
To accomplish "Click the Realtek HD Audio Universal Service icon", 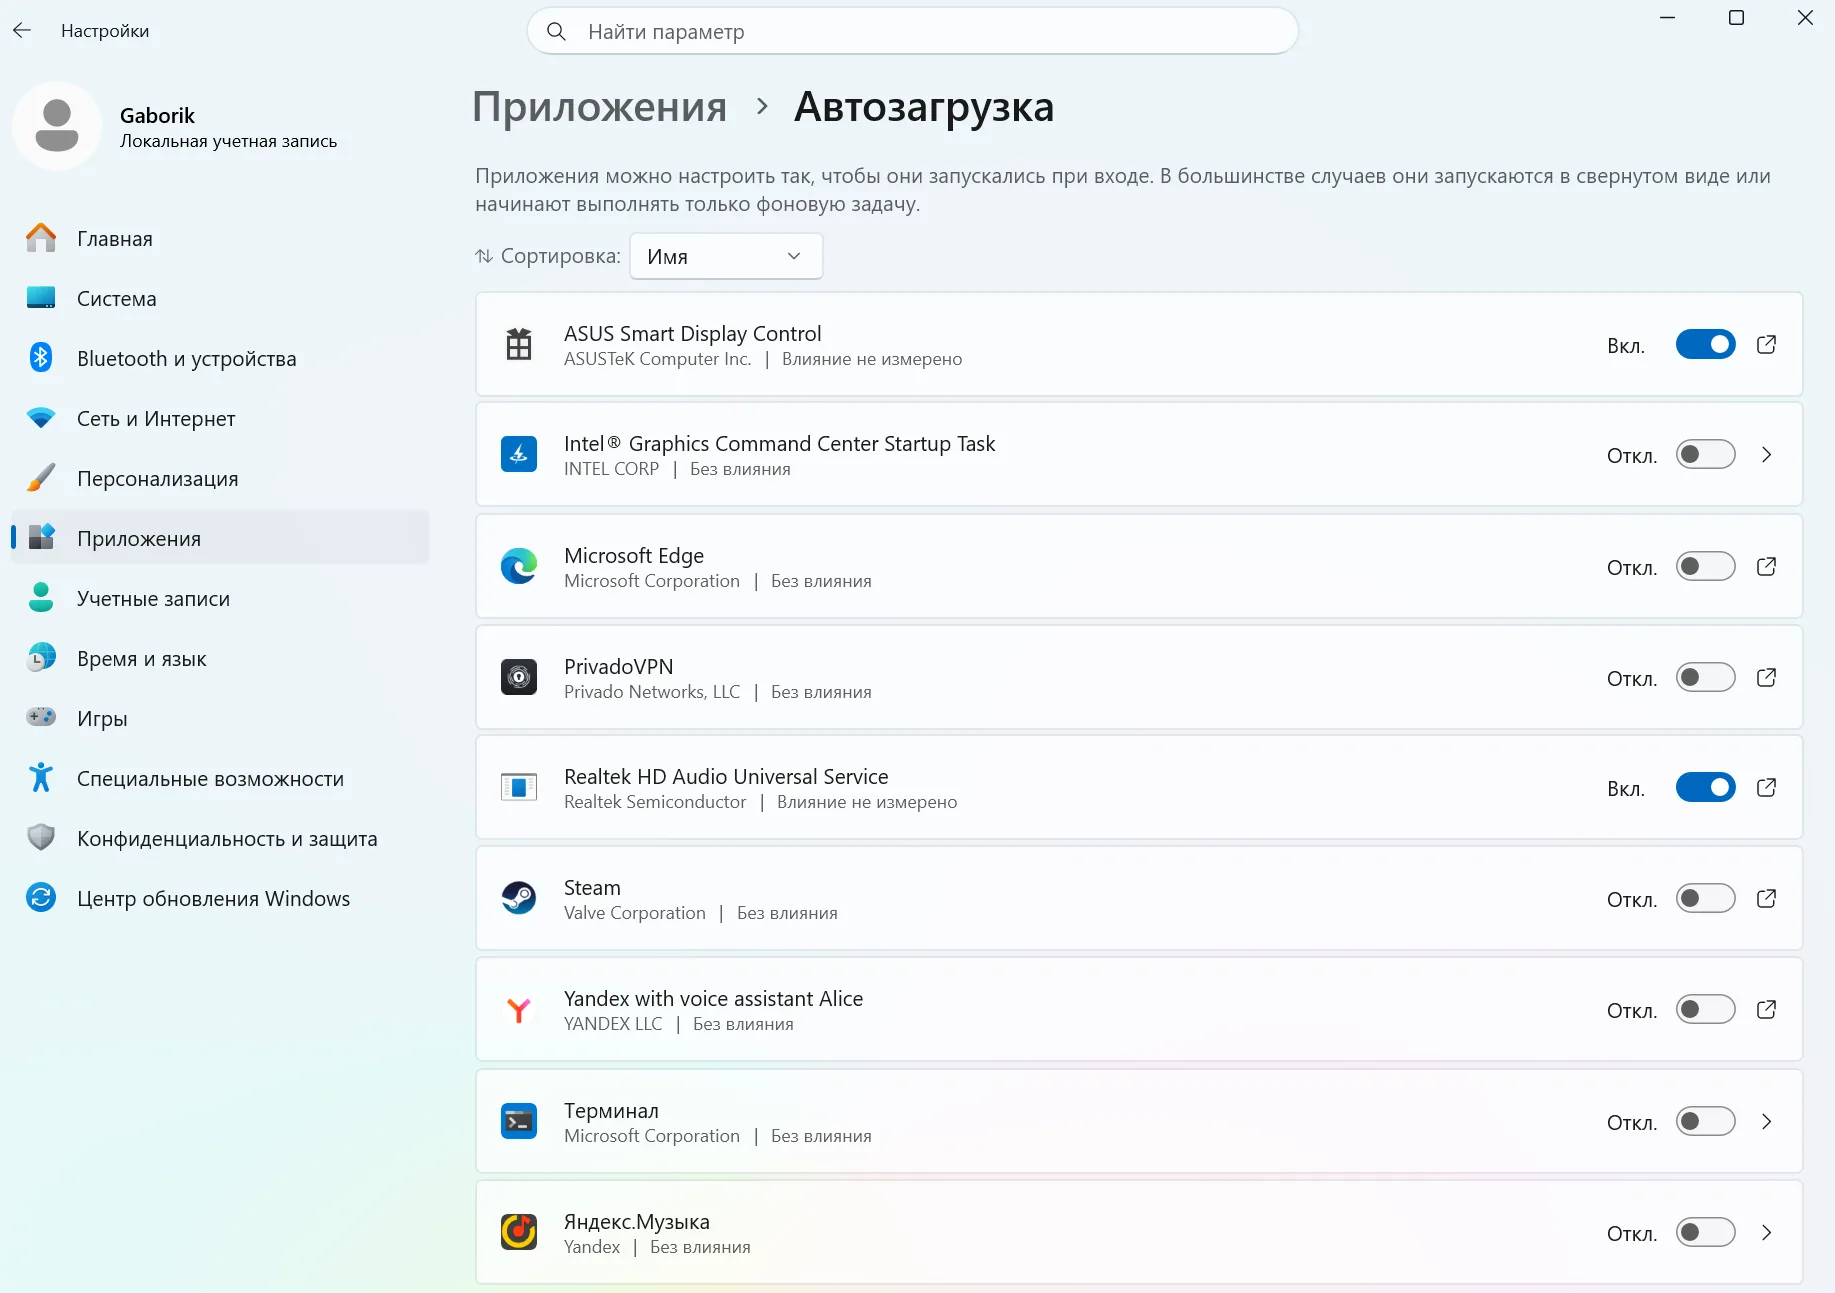I will point(519,788).
